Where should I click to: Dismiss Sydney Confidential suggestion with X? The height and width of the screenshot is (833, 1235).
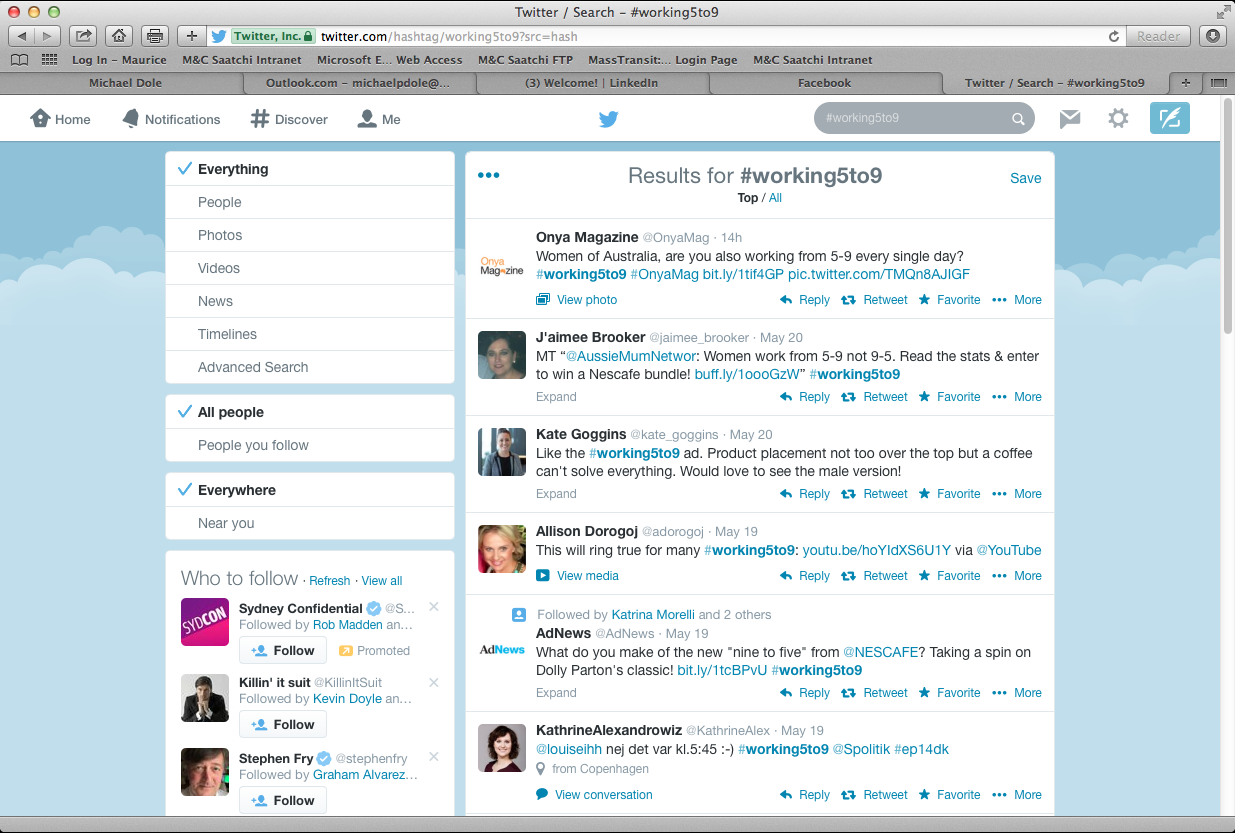pos(434,607)
